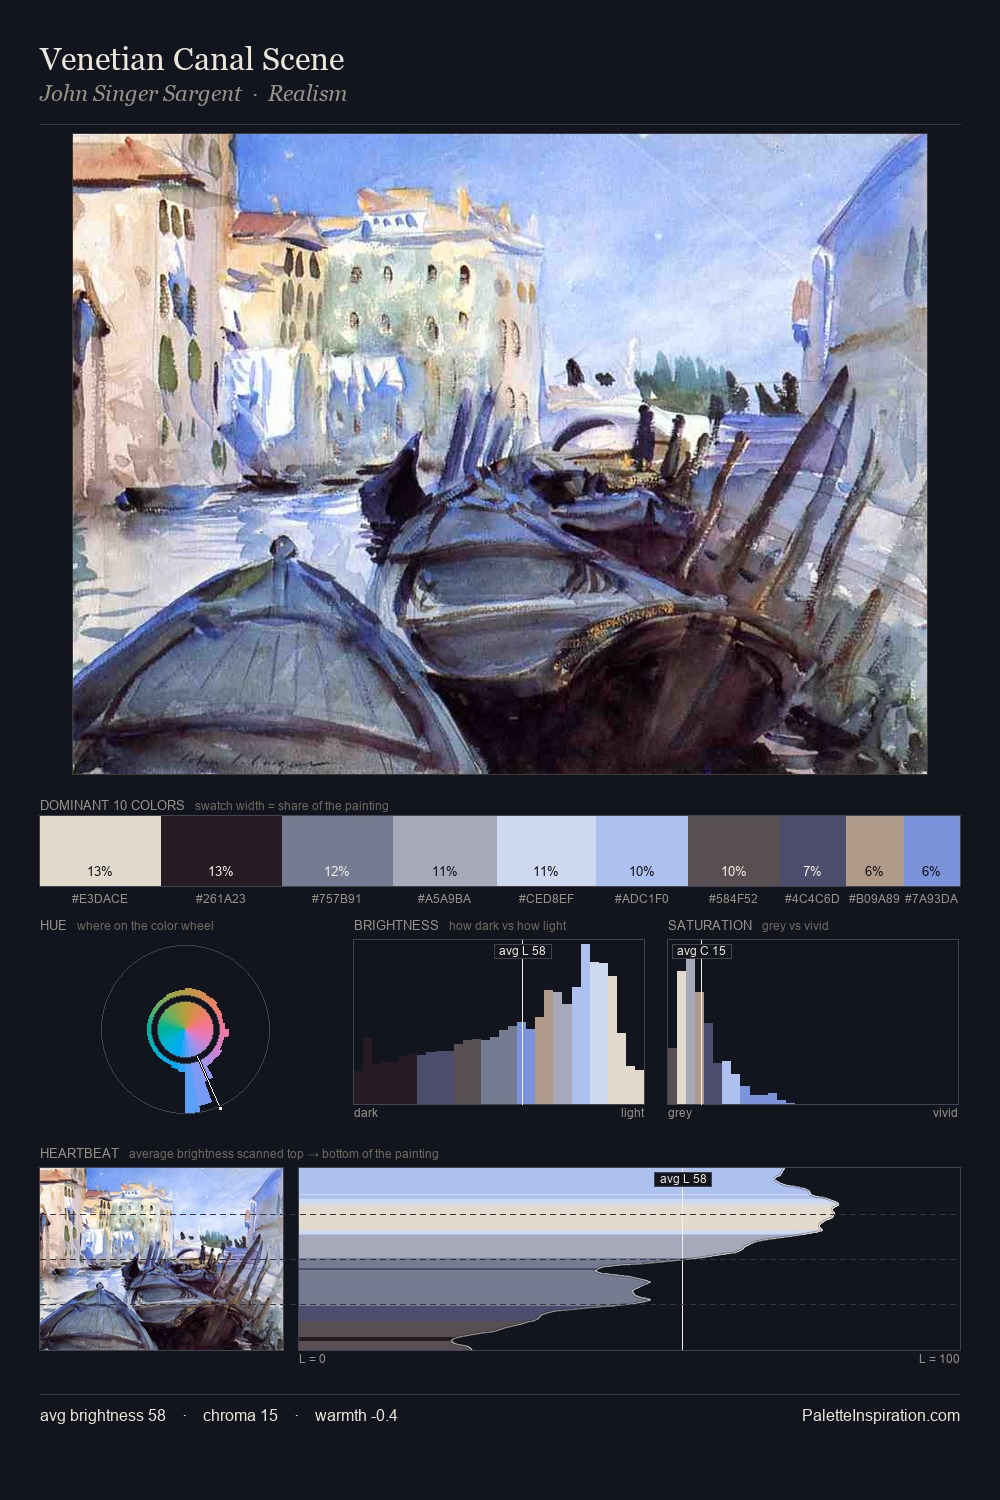Viewport: 1000px width, 1500px height.
Task: Click the saturation histogram chart
Action: [x=813, y=1022]
